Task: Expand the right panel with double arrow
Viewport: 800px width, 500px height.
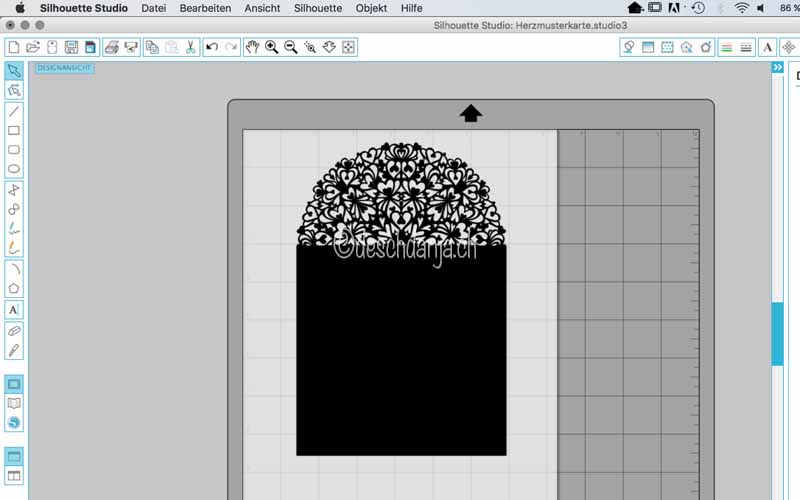Action: [778, 67]
